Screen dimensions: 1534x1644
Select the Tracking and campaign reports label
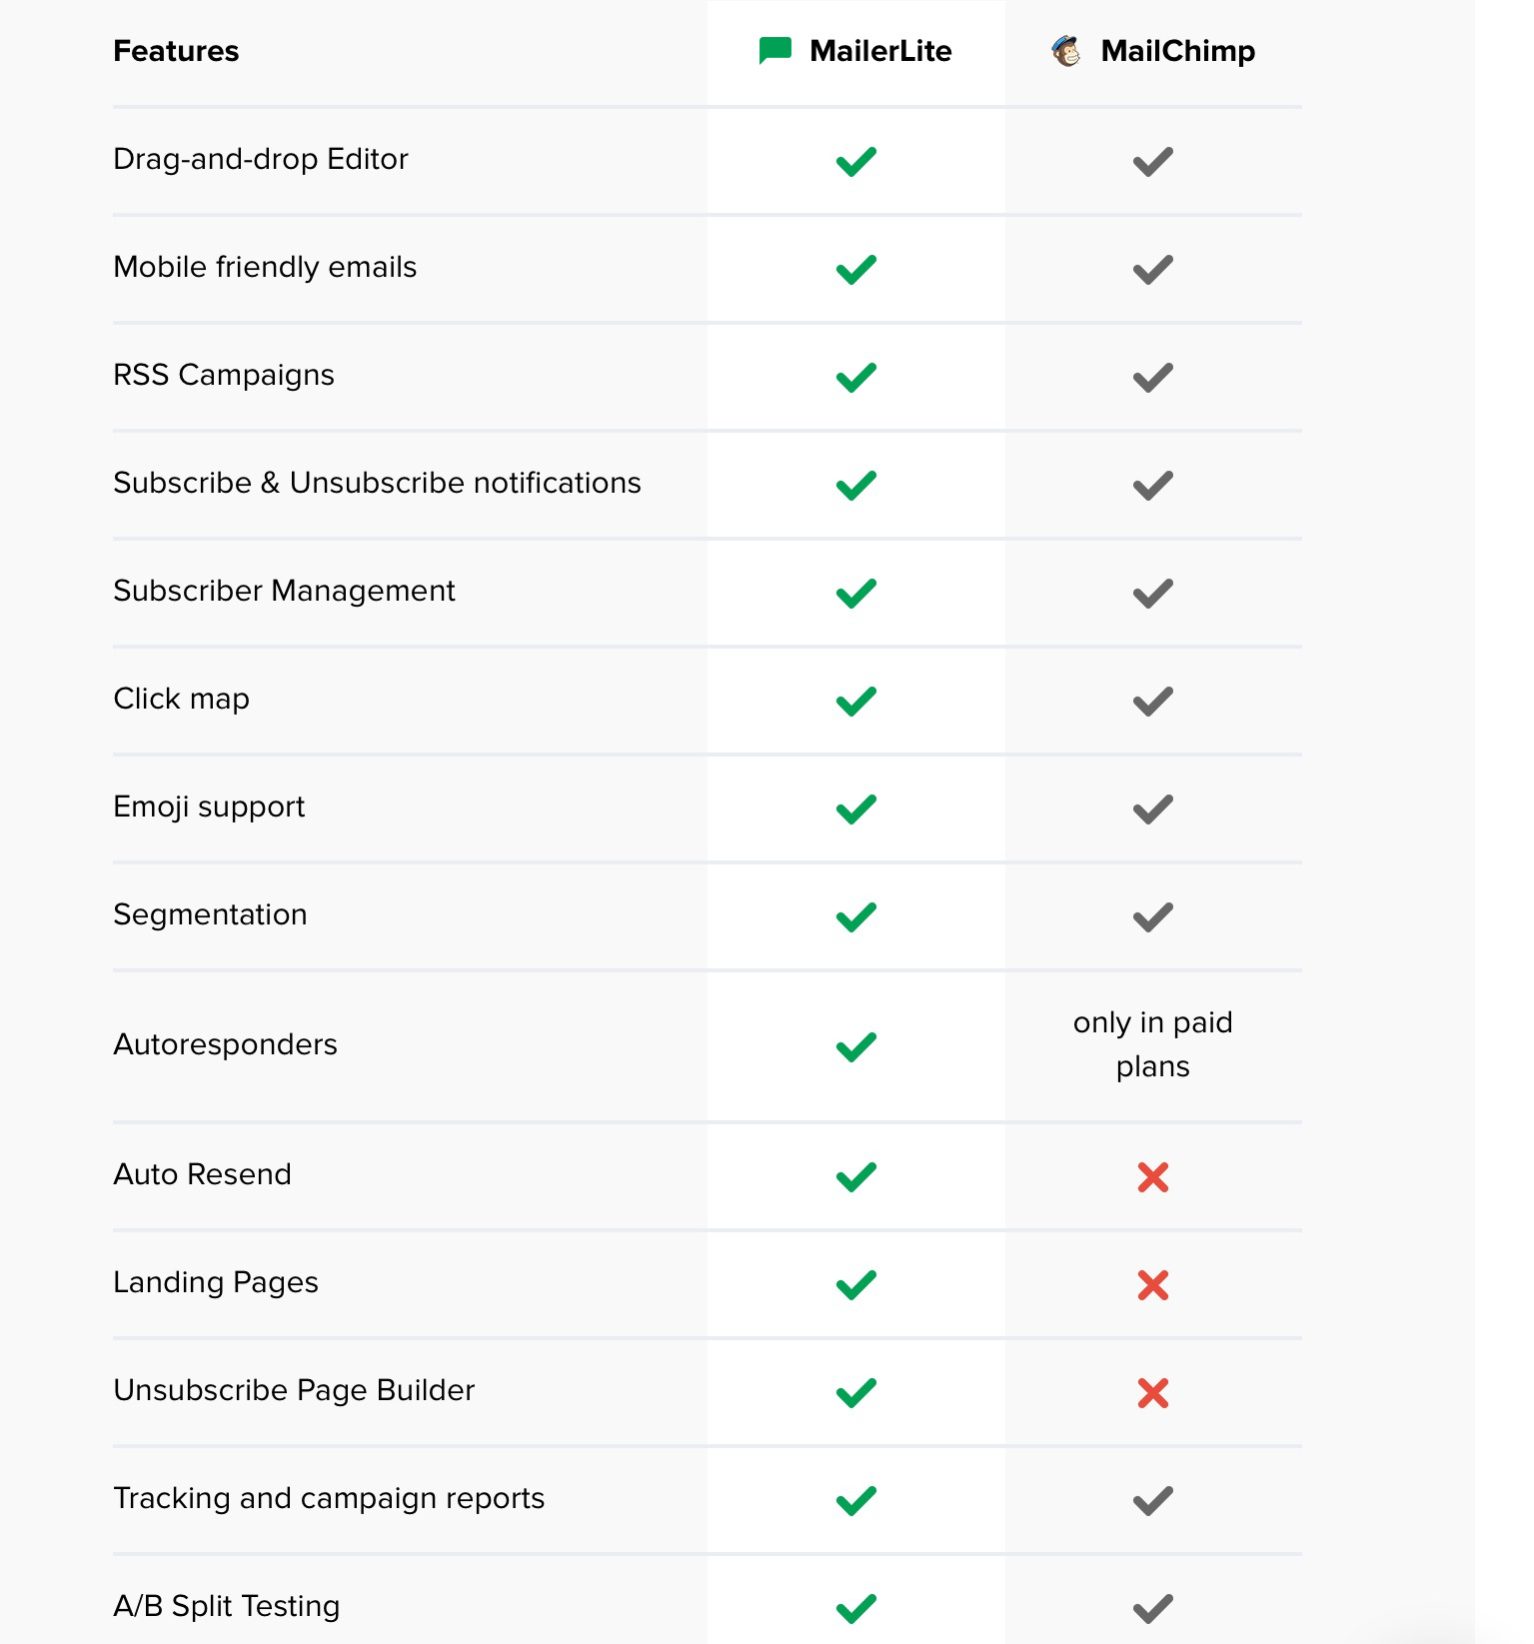pos(329,1498)
